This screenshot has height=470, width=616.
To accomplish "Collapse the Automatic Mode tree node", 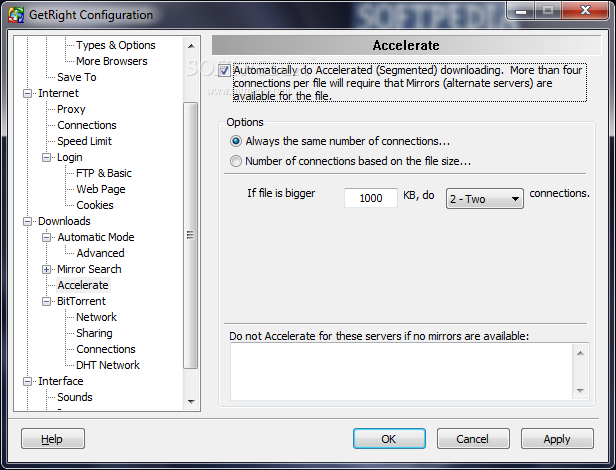I will pyautogui.click(x=46, y=238).
